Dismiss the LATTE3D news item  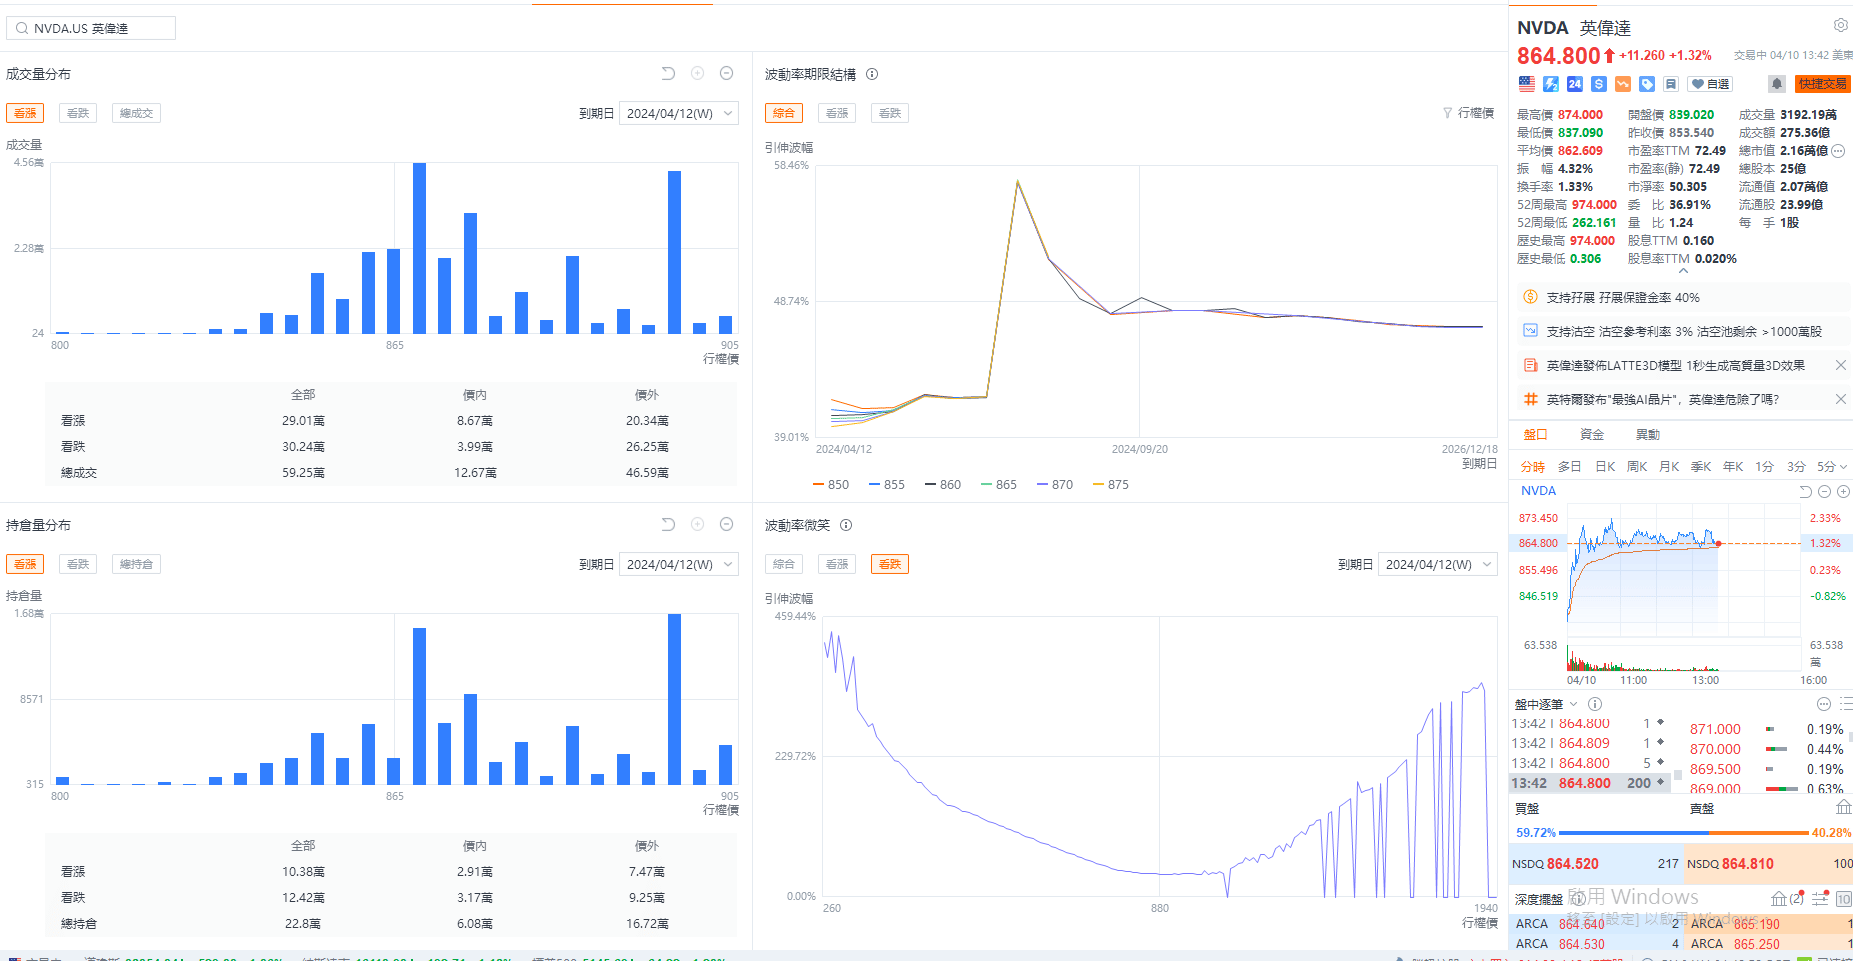point(1841,365)
